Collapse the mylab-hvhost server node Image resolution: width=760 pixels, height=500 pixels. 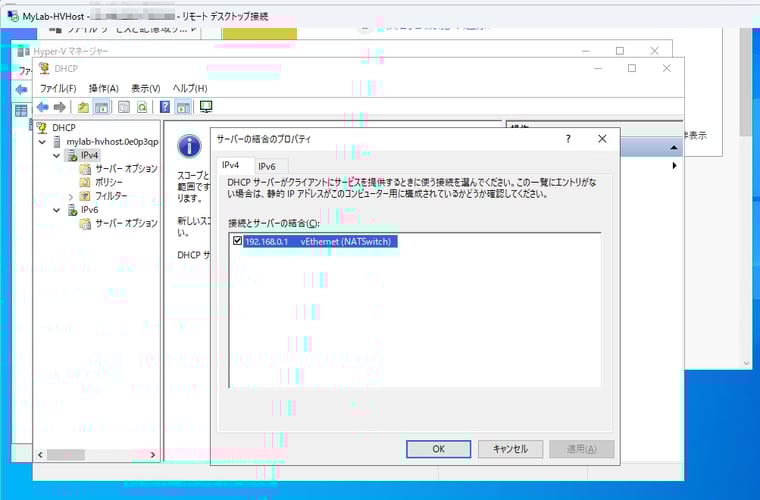(x=43, y=142)
